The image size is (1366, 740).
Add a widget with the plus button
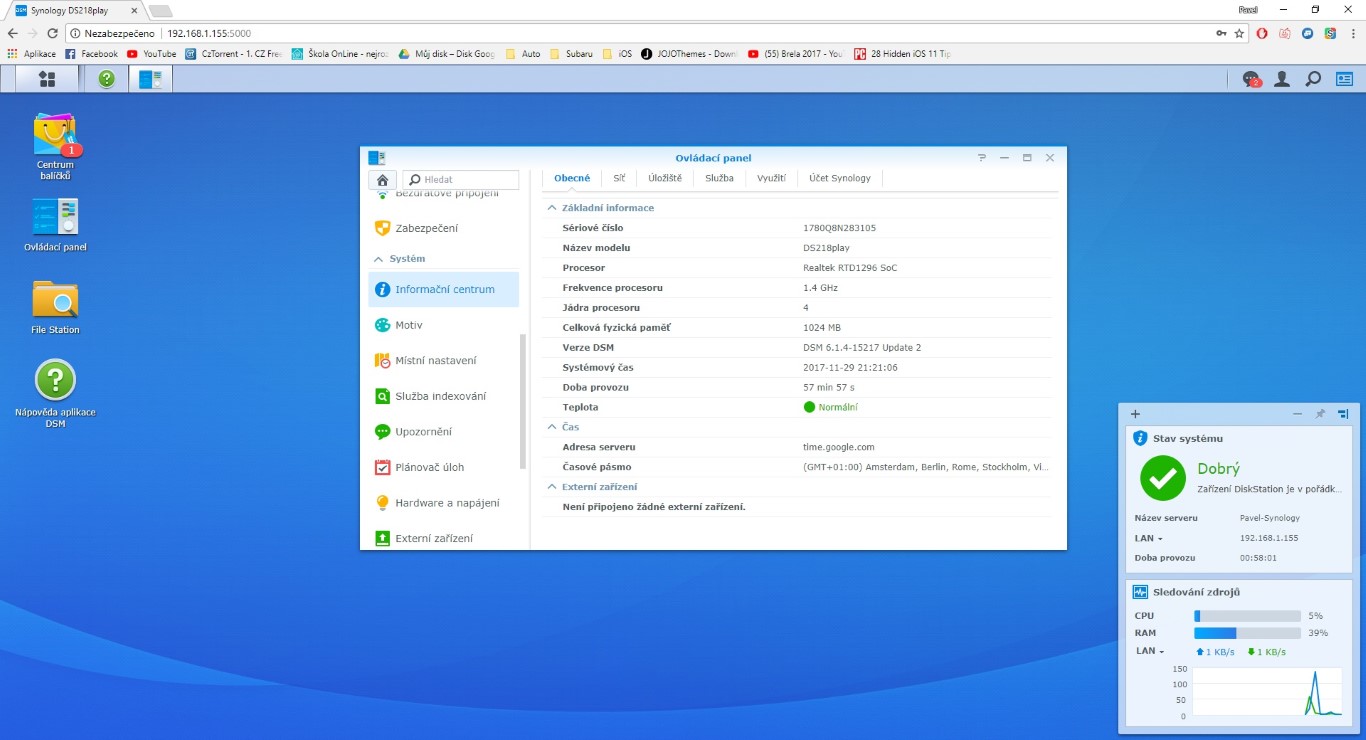click(1135, 414)
